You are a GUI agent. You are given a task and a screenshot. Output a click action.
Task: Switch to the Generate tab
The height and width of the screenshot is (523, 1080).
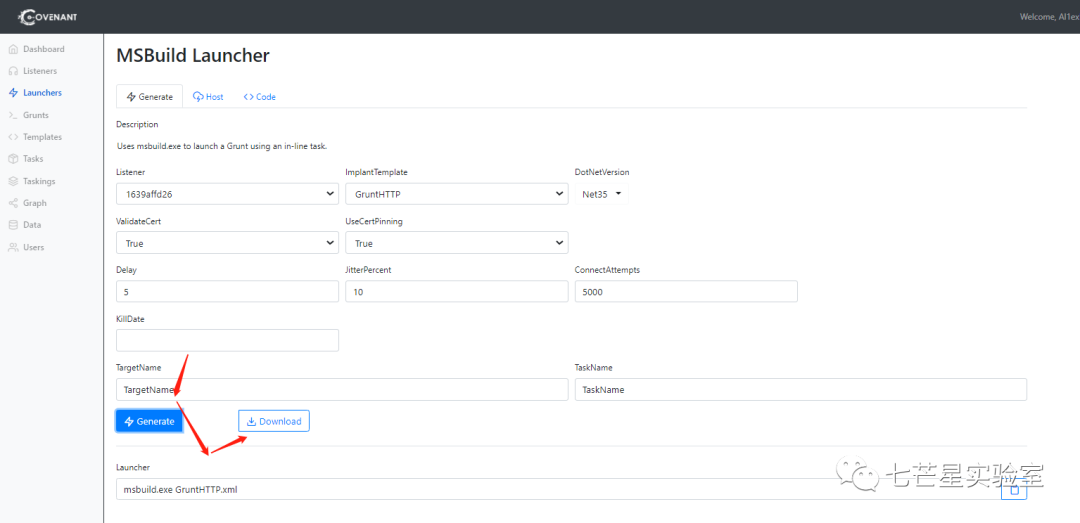click(x=149, y=97)
